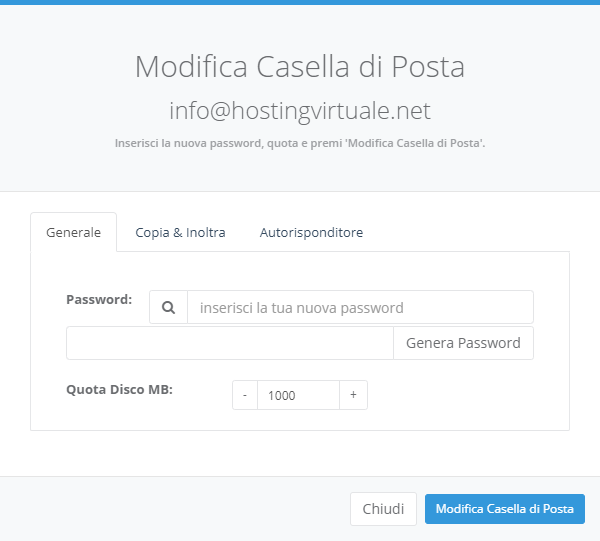Switch to the Copia & Inoltra tab
This screenshot has height=541, width=600.
(x=180, y=232)
